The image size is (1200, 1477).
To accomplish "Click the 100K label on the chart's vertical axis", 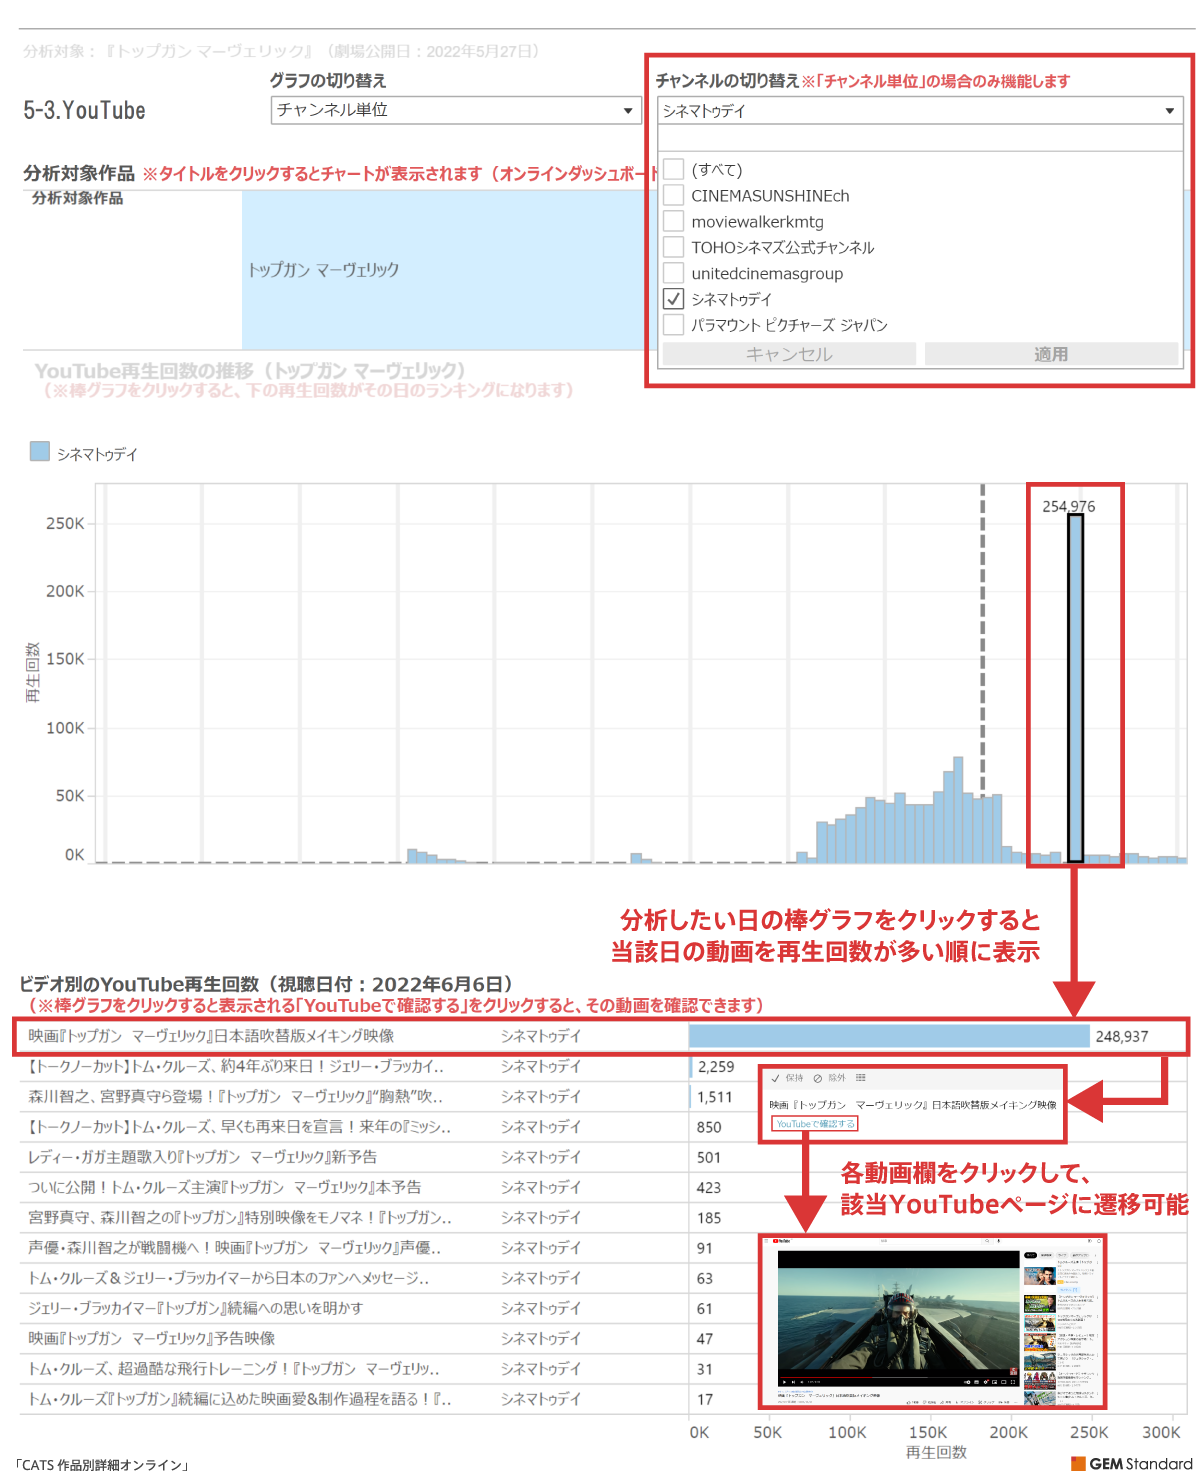I will pyautogui.click(x=65, y=728).
